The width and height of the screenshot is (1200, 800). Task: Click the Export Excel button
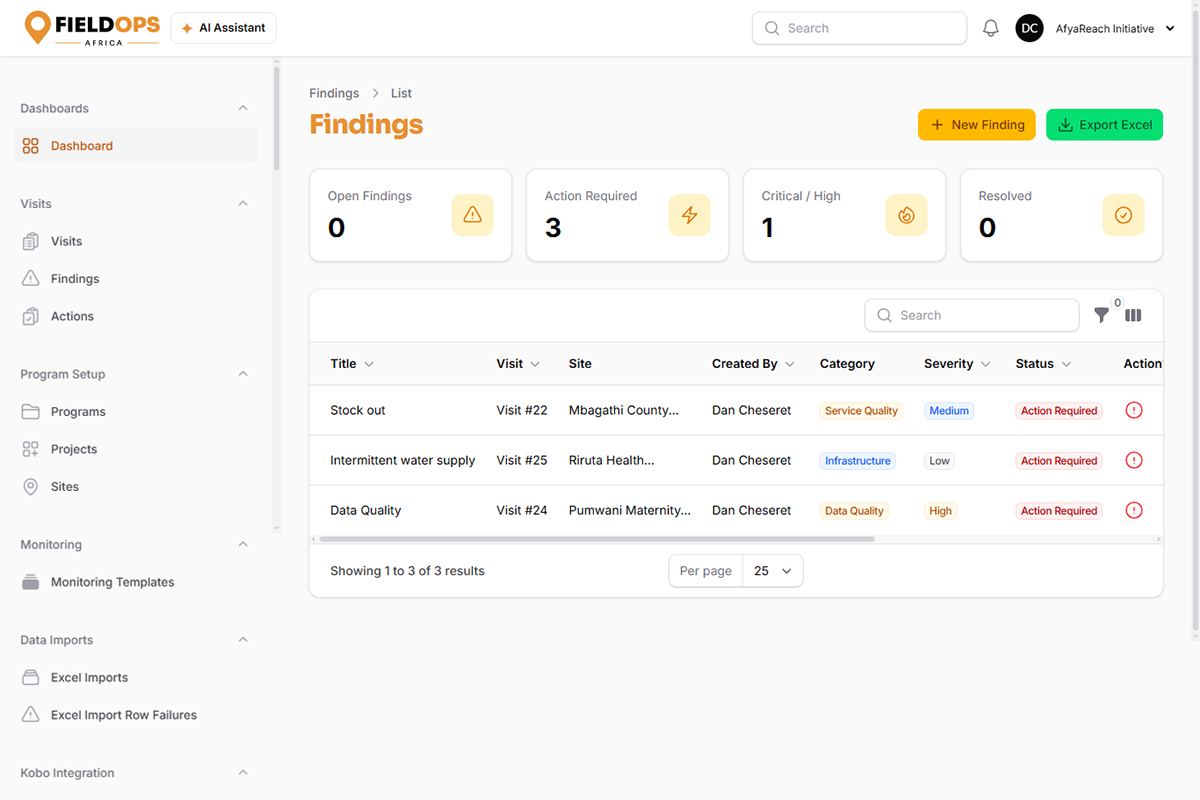tap(1105, 125)
